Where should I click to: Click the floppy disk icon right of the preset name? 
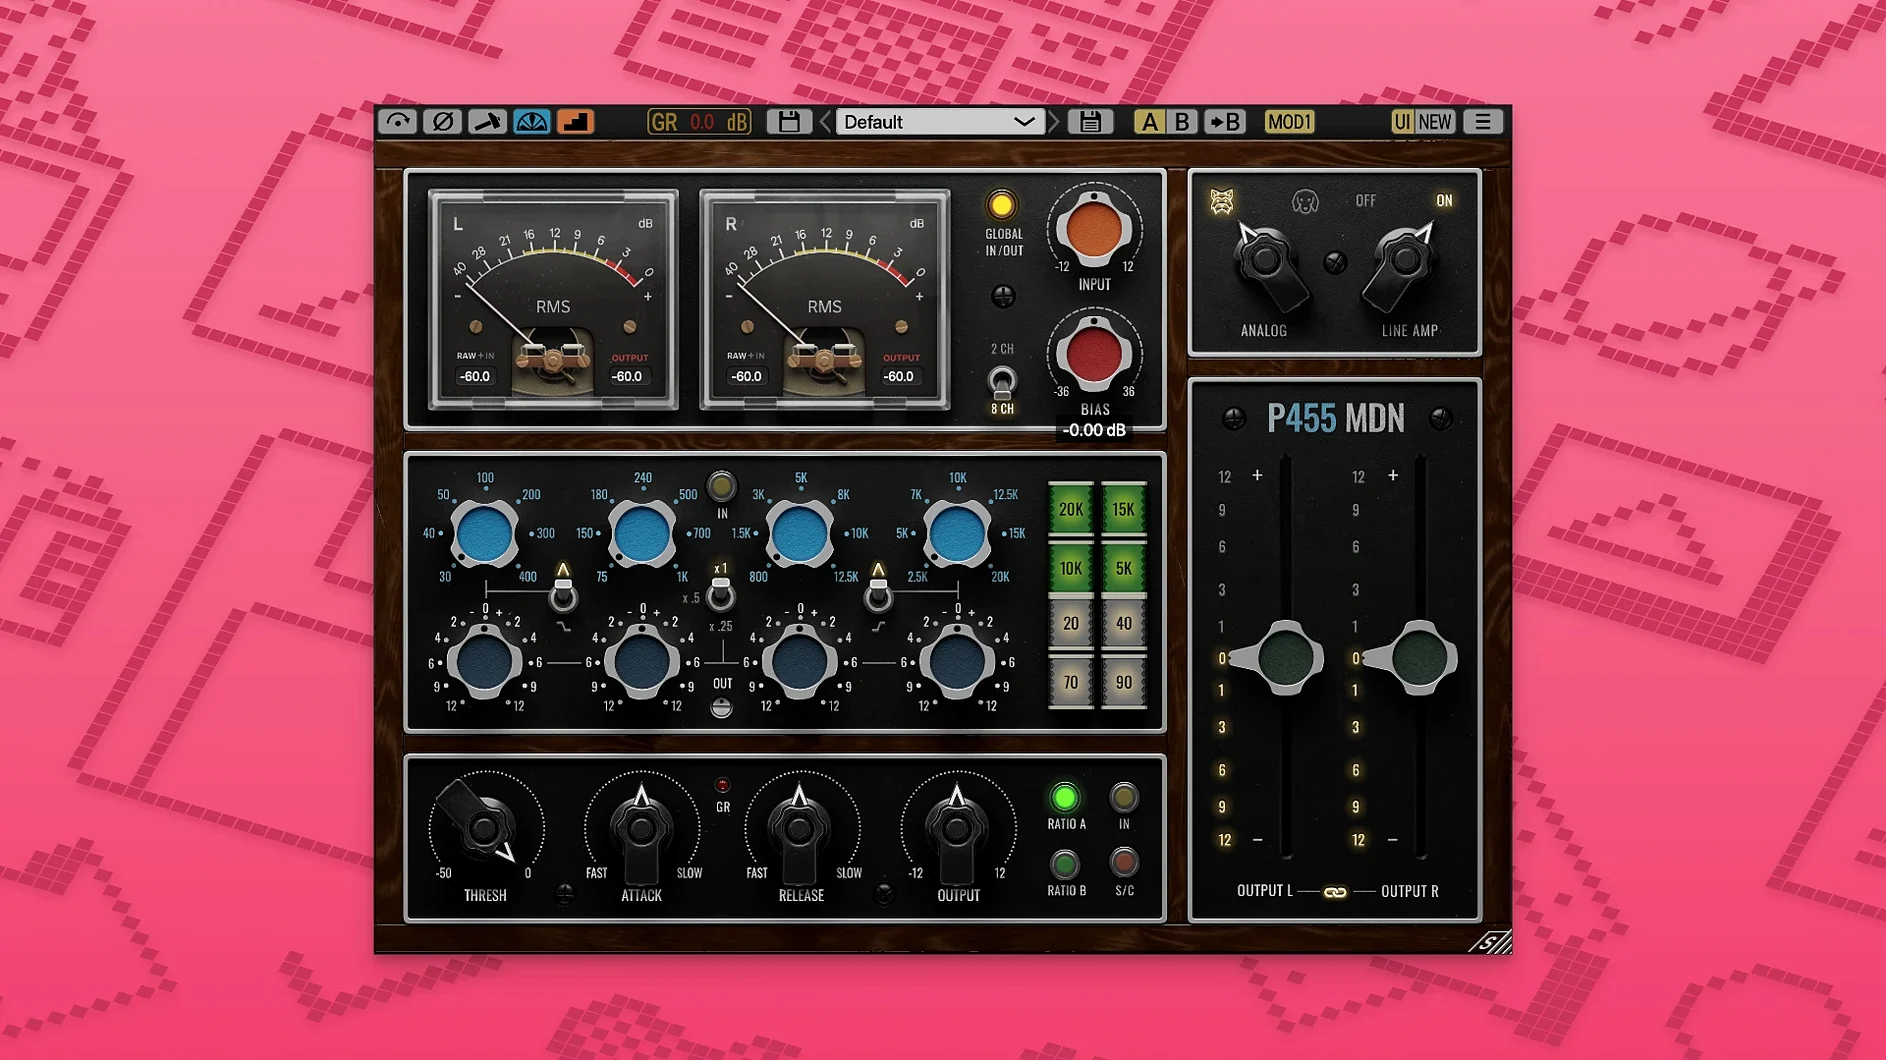1090,122
